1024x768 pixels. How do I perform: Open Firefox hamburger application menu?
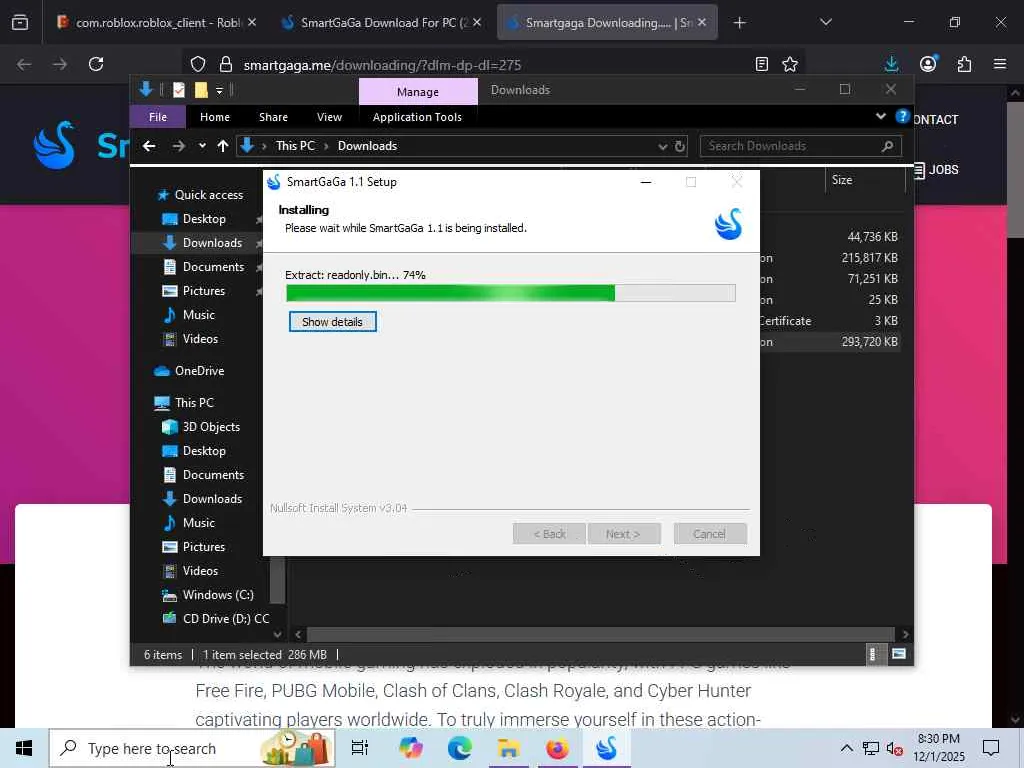click(x=1000, y=64)
